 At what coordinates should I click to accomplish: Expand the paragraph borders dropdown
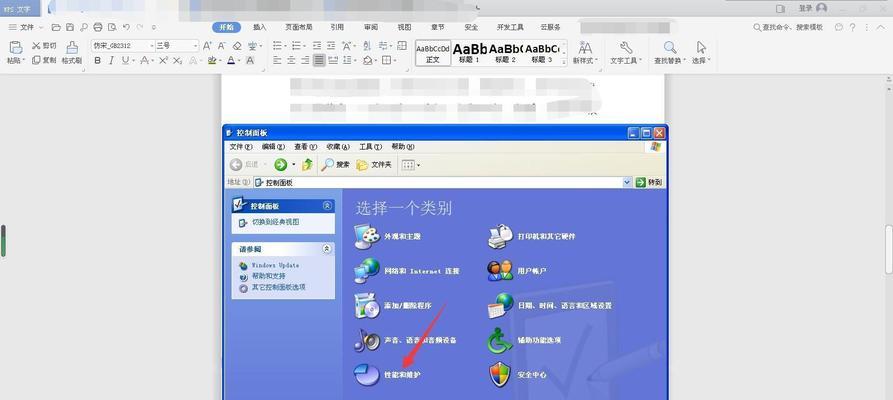395,60
